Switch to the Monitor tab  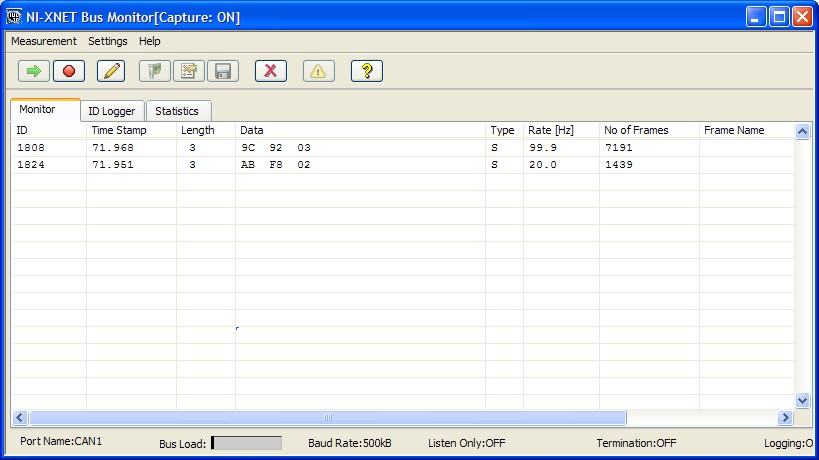click(x=45, y=110)
